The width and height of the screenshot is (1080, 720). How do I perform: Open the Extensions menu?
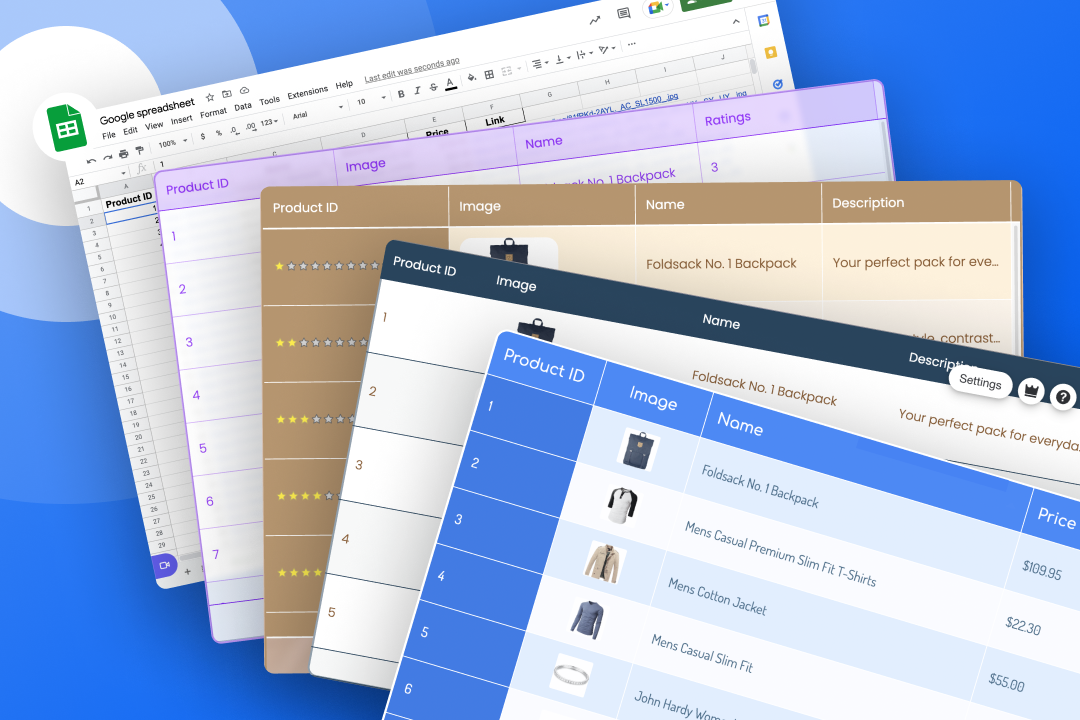coord(308,92)
